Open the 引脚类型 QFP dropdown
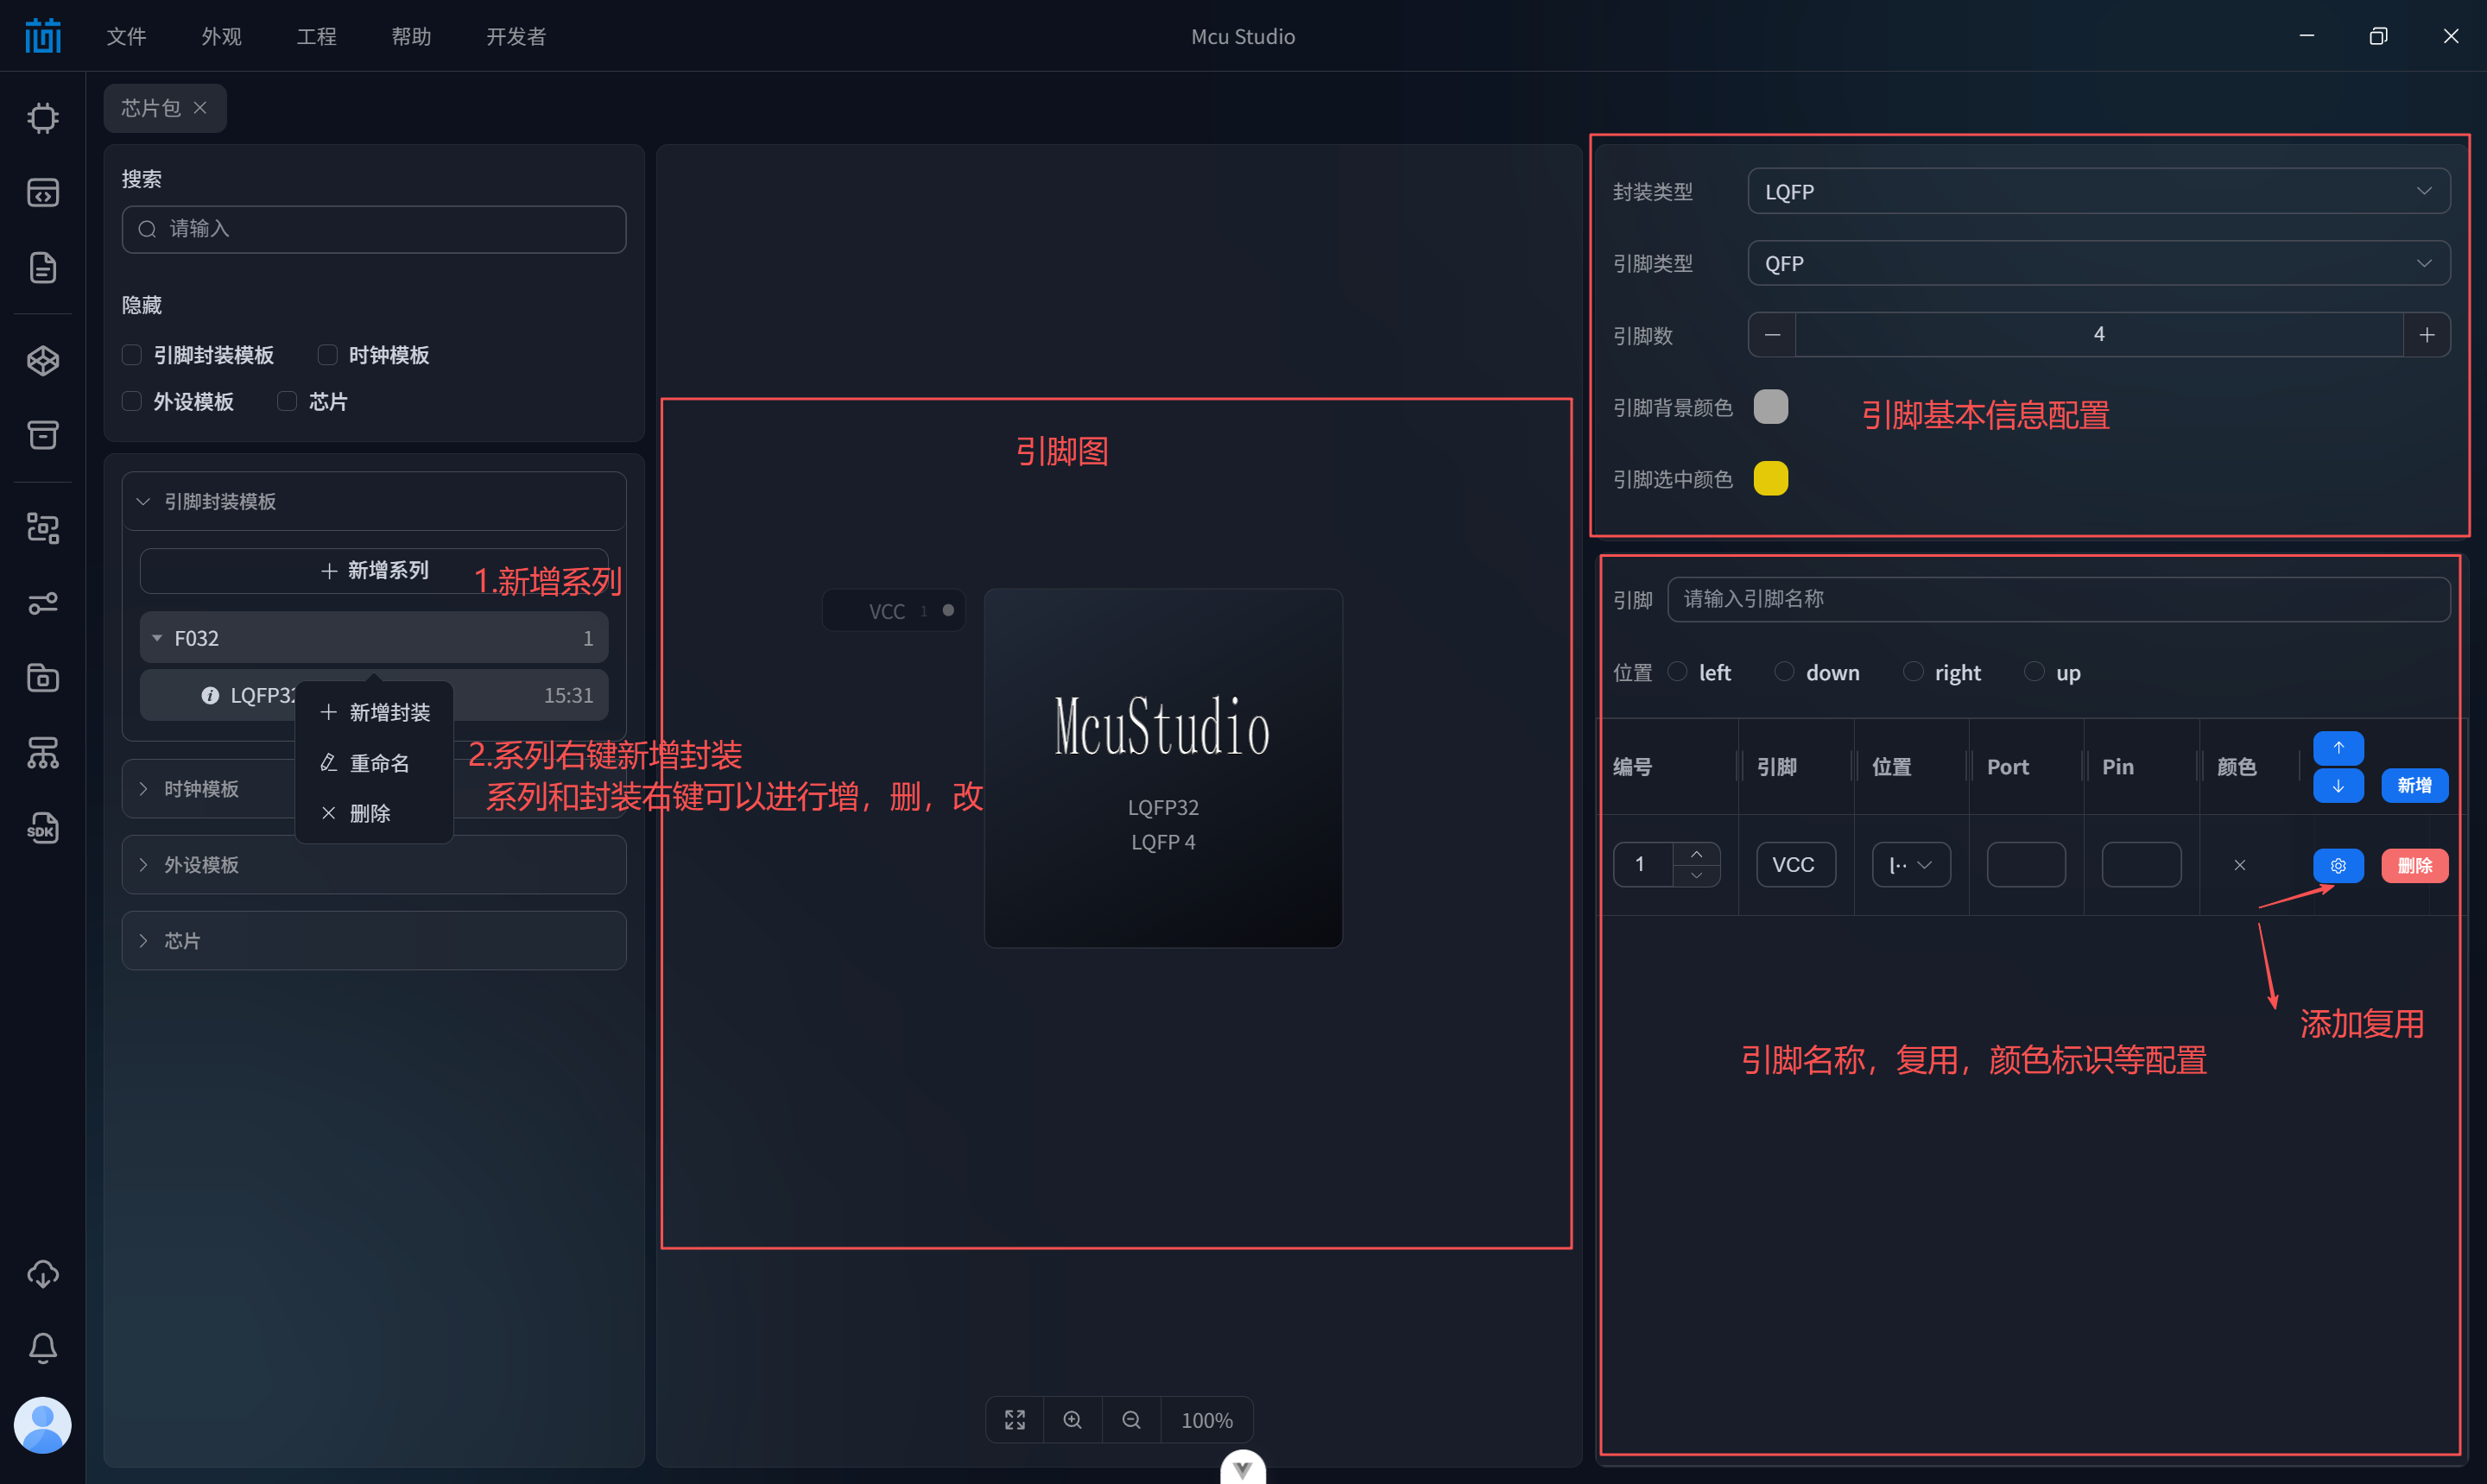The image size is (2487, 1484). [2097, 263]
